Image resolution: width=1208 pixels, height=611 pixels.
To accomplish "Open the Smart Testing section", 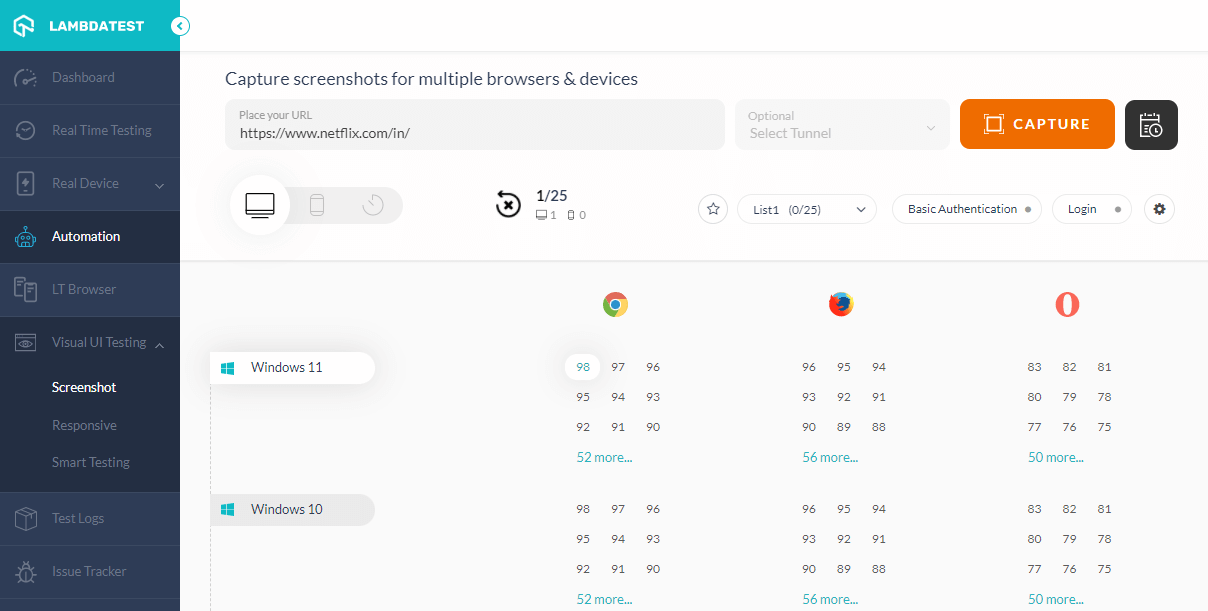I will tap(90, 462).
